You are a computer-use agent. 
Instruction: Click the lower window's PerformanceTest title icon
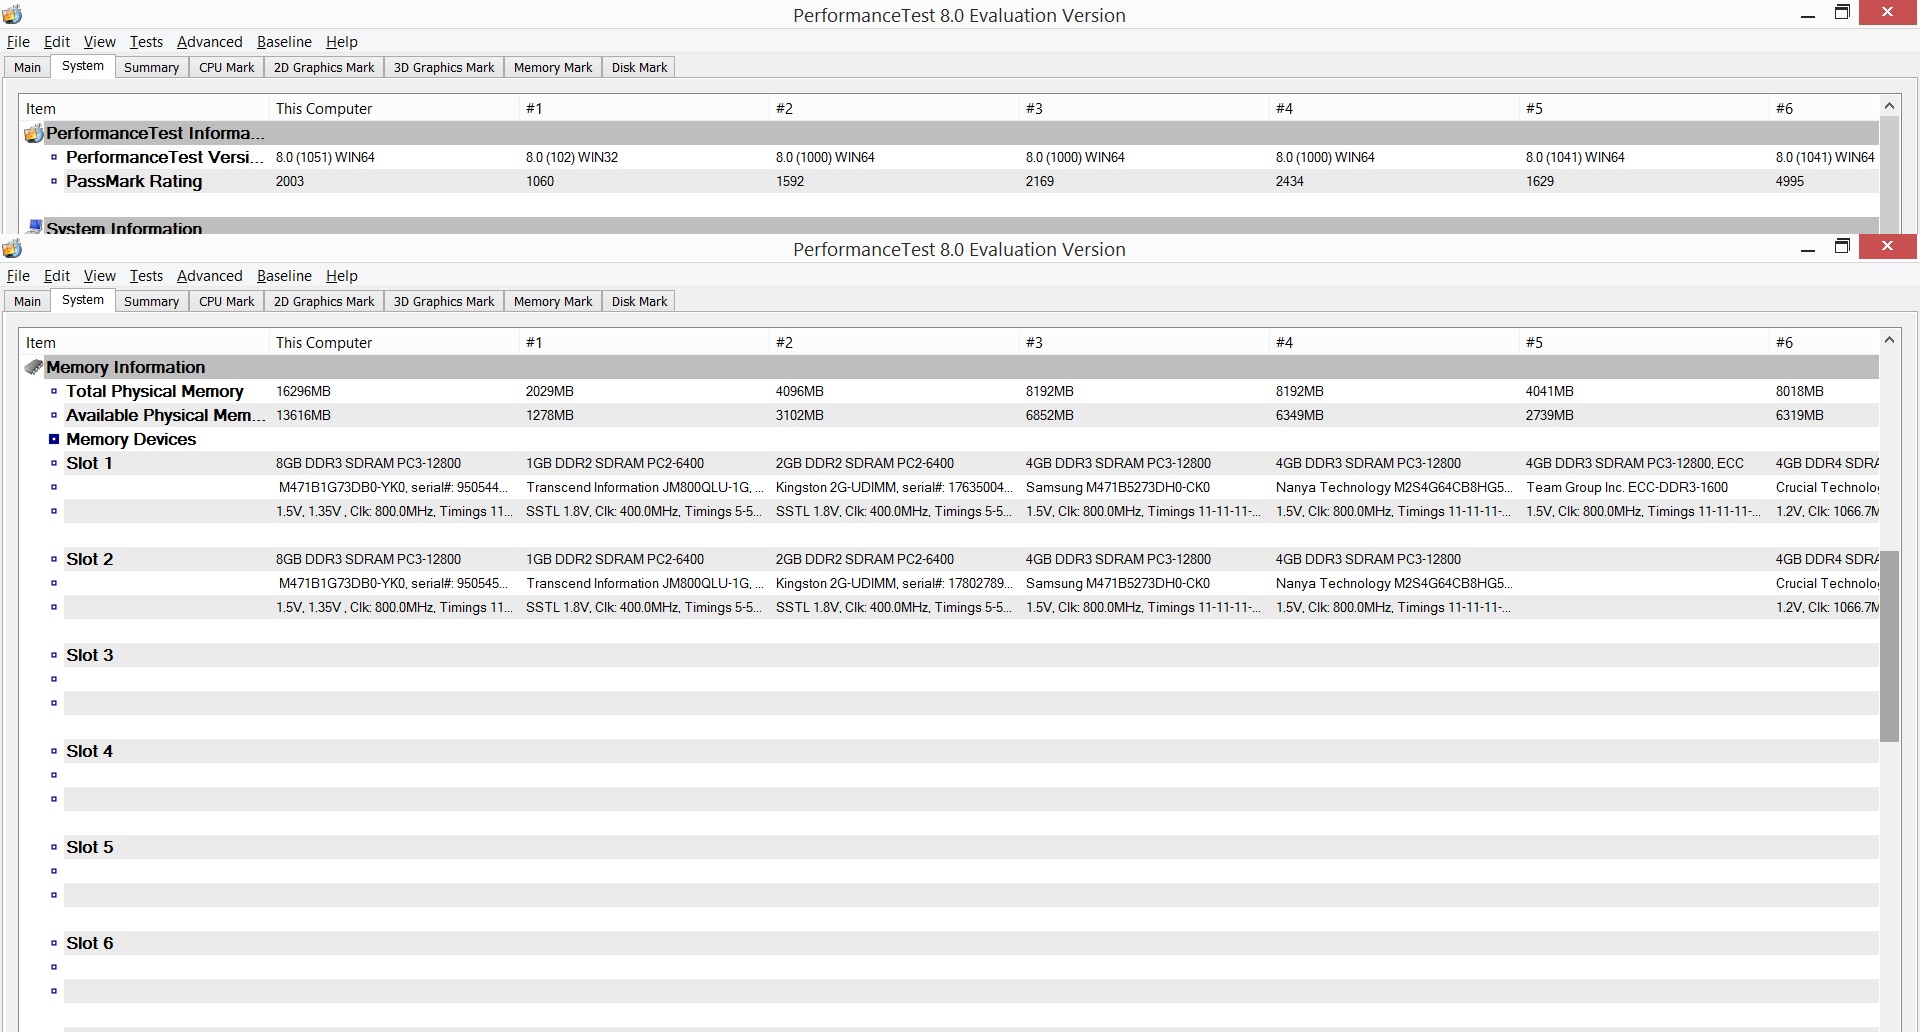[x=12, y=248]
